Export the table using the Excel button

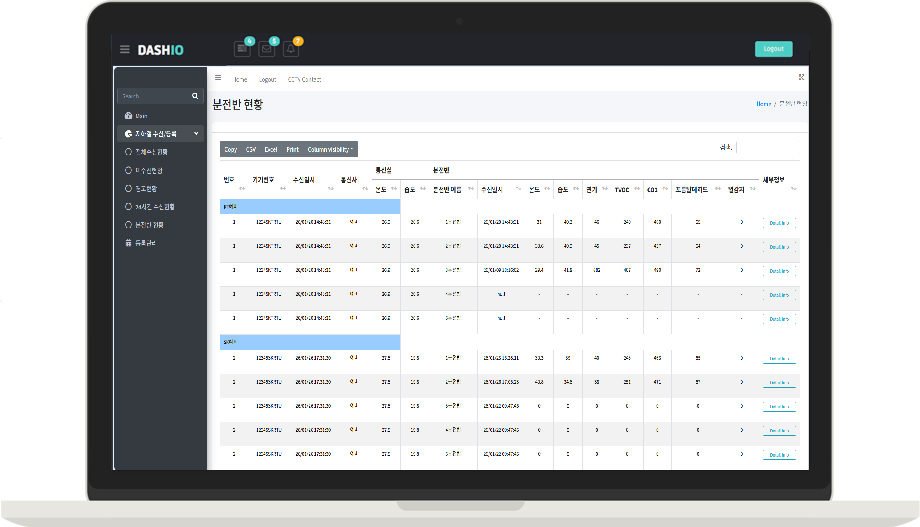click(x=271, y=149)
